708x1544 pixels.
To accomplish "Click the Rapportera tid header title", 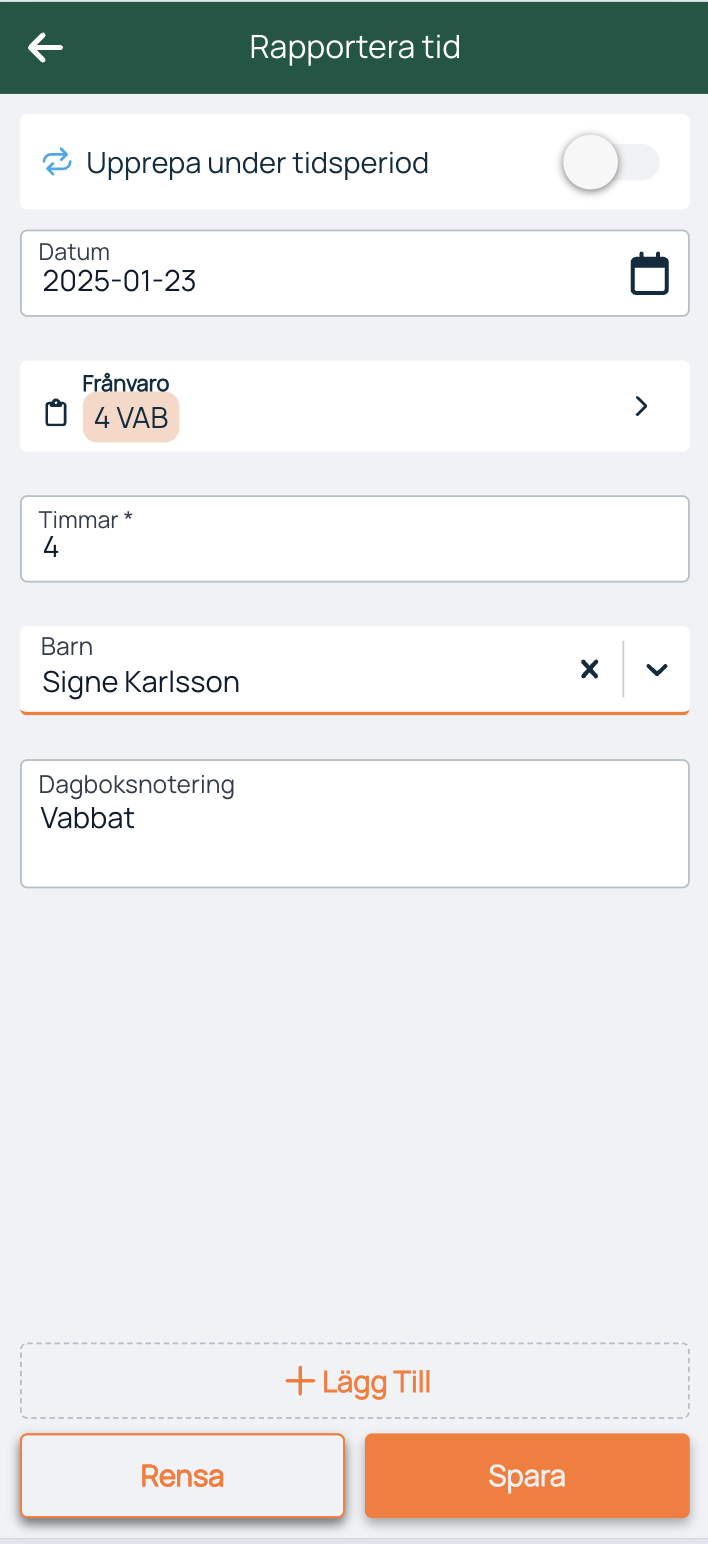I will pyautogui.click(x=355, y=47).
